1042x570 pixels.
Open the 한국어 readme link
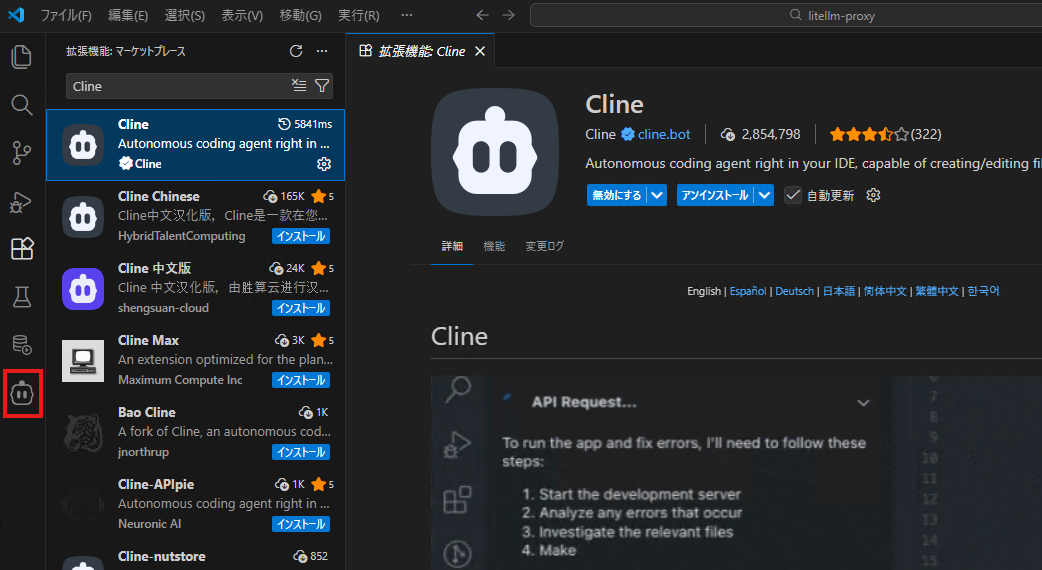coord(983,291)
